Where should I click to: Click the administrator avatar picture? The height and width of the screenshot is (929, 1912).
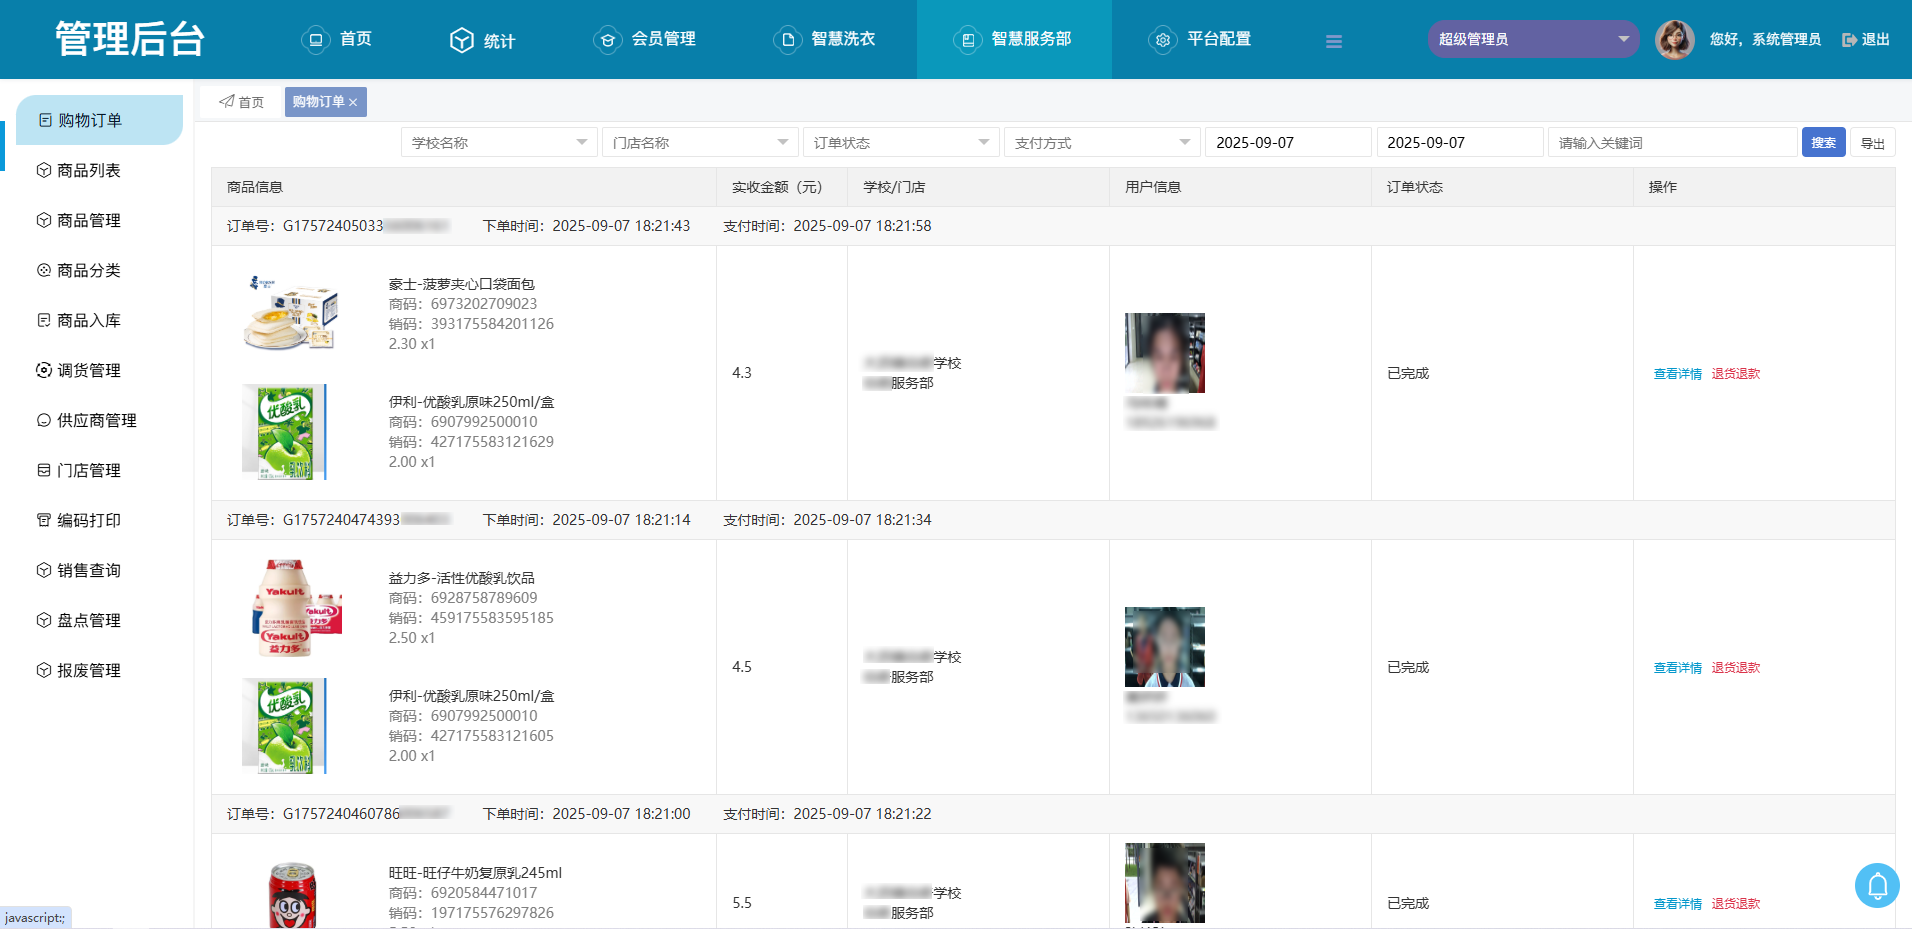1674,40
